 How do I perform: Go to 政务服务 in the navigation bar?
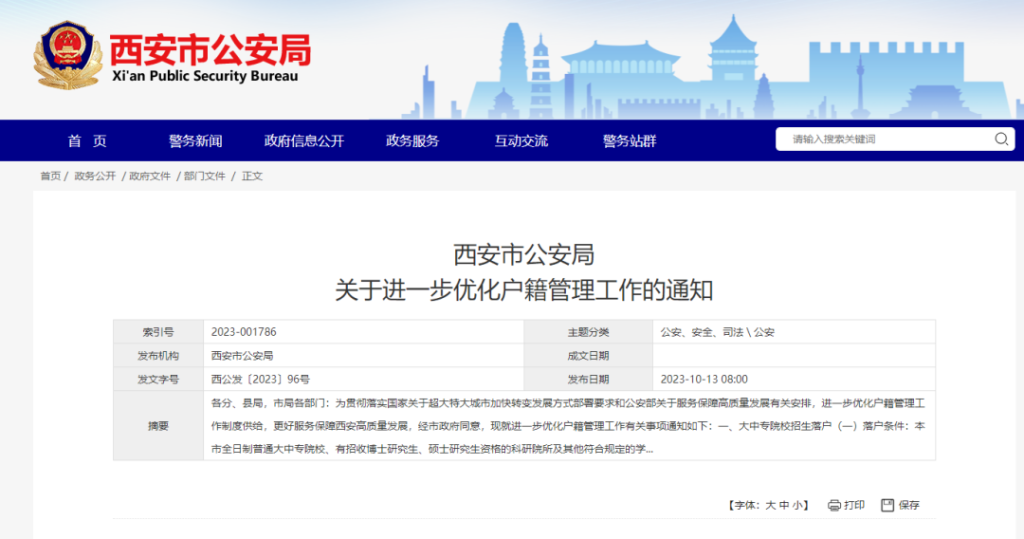tap(412, 141)
